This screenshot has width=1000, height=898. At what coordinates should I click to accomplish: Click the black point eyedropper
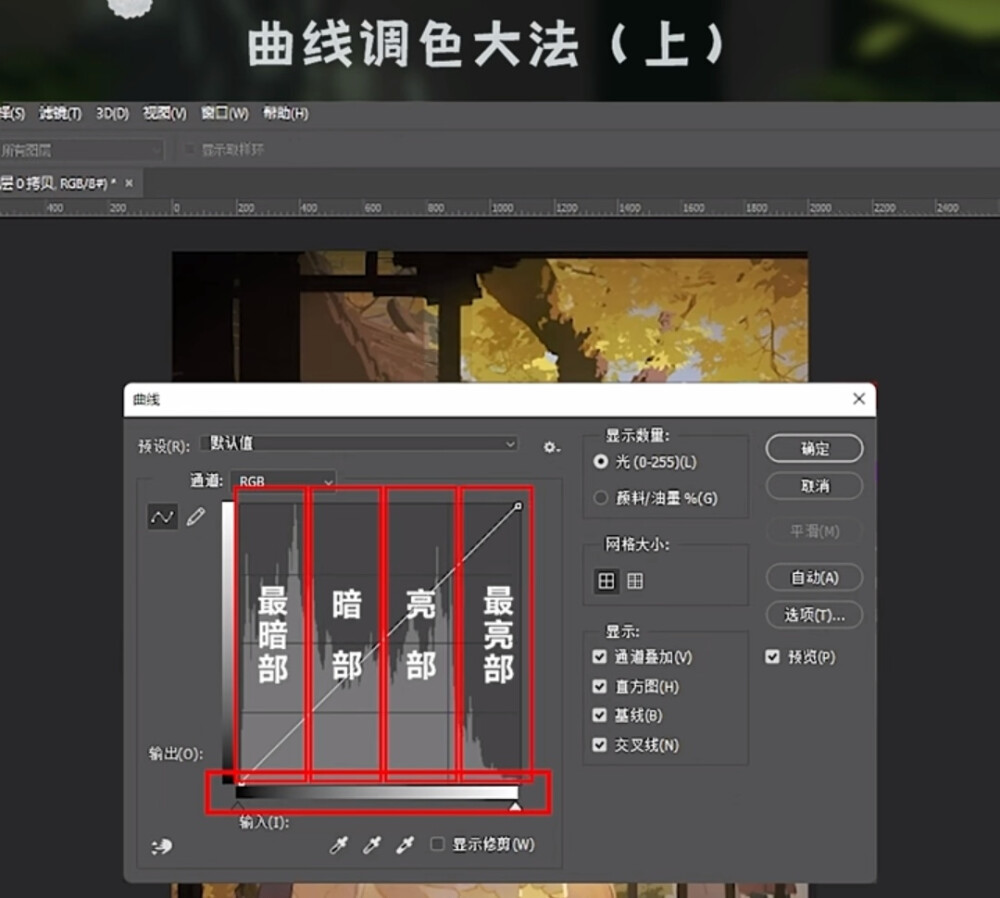click(339, 845)
